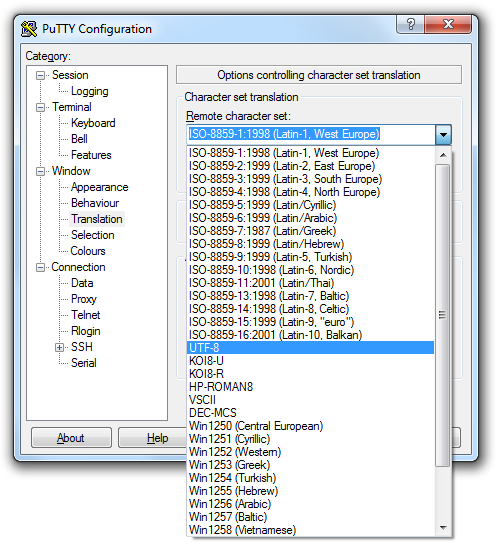This screenshot has width=496, height=553.
Task: Click the Remote character set input field
Action: pyautogui.click(x=311, y=134)
